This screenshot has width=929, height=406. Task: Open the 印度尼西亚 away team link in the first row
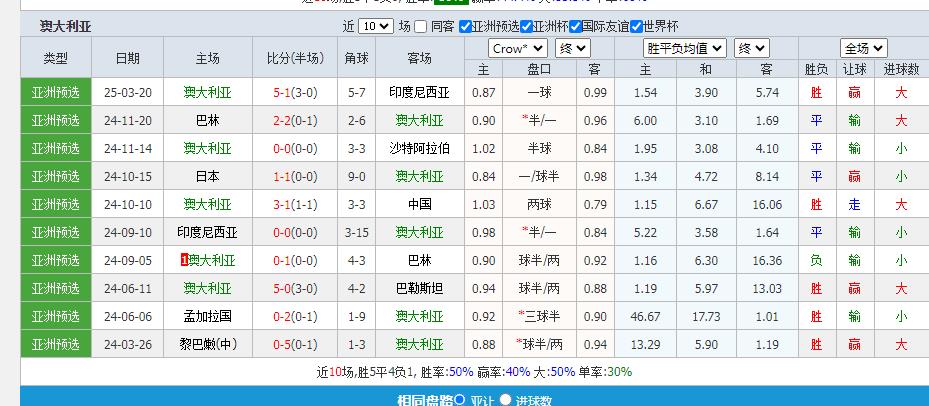click(419, 92)
